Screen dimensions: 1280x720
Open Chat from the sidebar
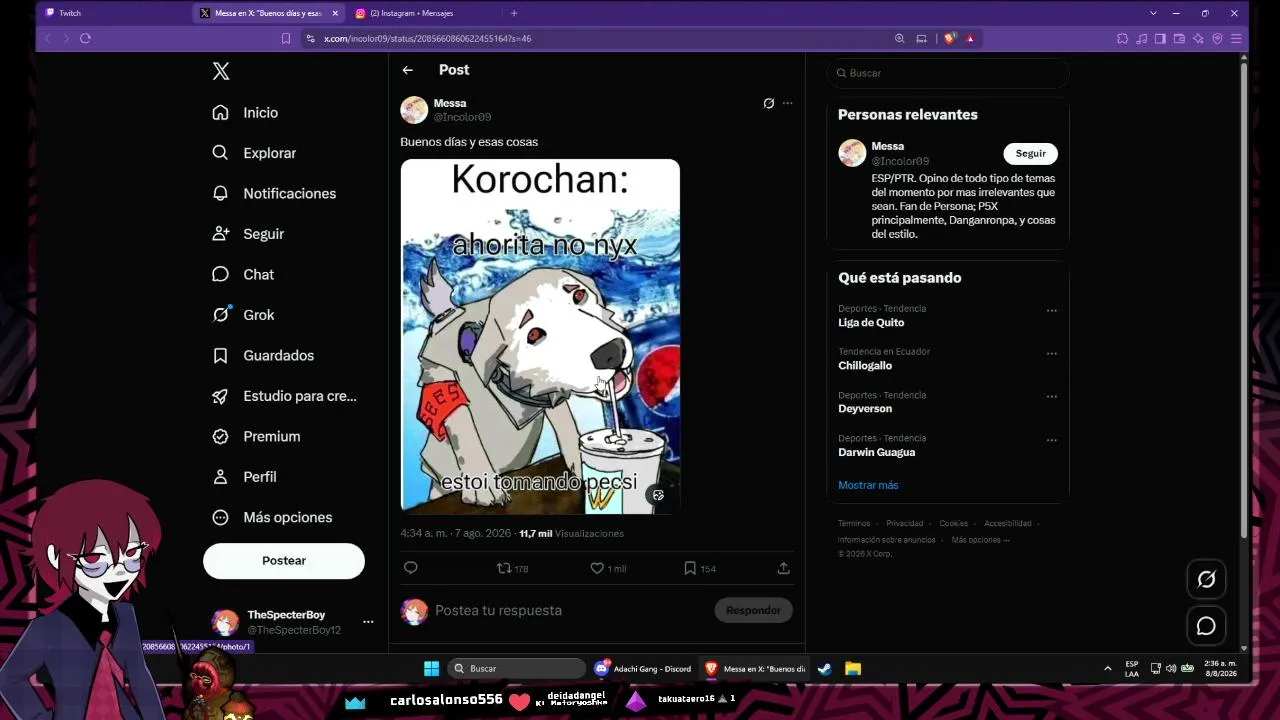(x=243, y=274)
